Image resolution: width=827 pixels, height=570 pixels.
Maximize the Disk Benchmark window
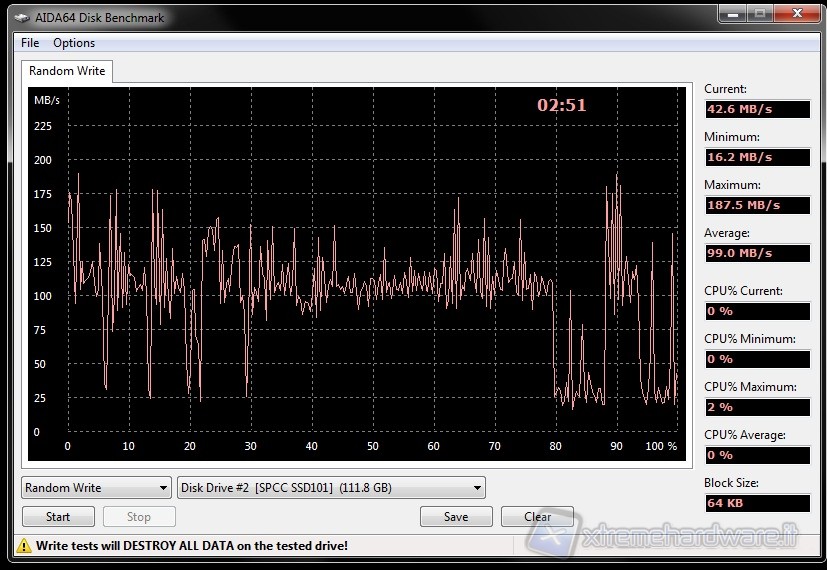pos(759,14)
